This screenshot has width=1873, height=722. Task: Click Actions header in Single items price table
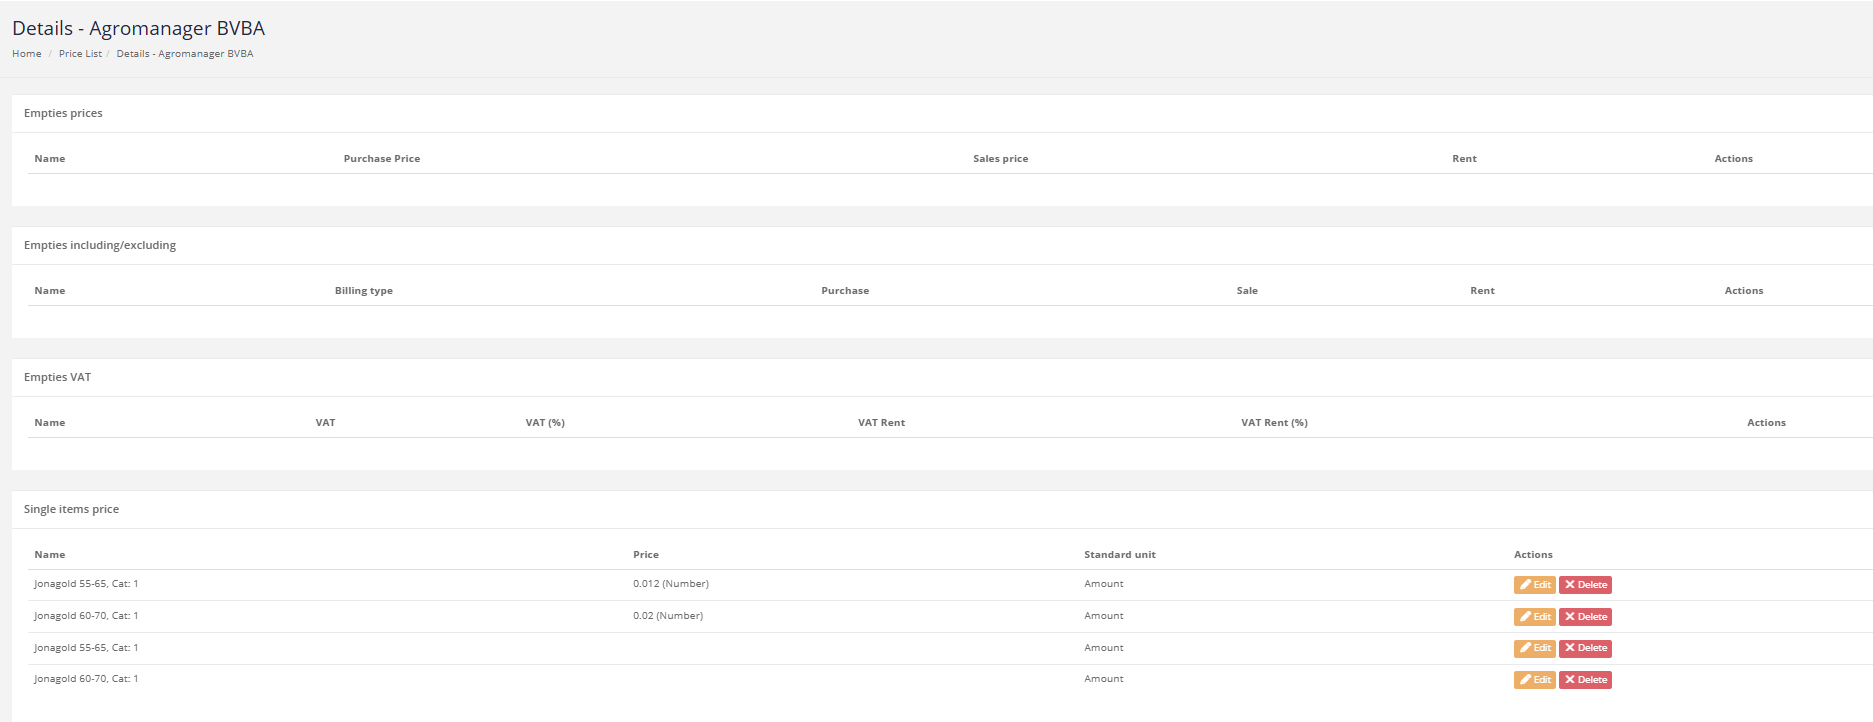[1533, 555]
